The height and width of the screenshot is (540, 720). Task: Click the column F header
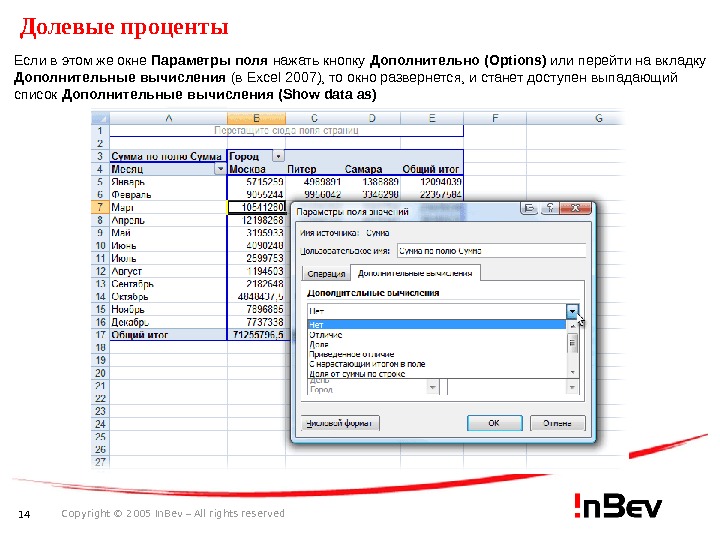click(495, 118)
